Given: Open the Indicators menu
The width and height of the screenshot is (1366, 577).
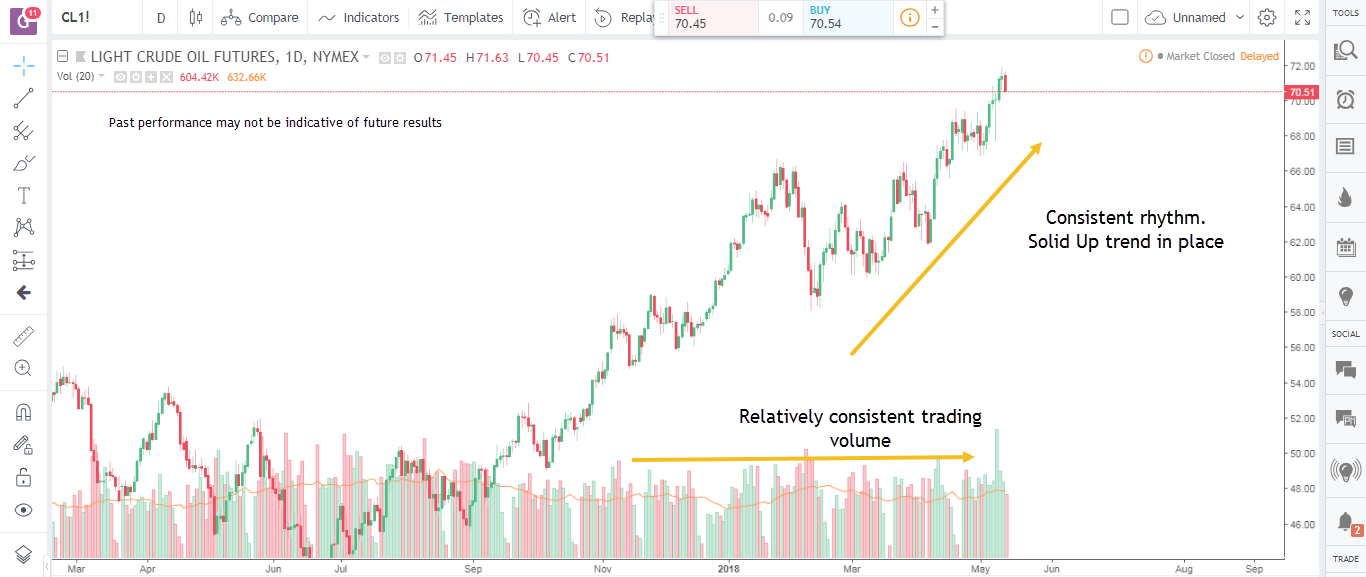Looking at the screenshot, I should click(x=358, y=17).
